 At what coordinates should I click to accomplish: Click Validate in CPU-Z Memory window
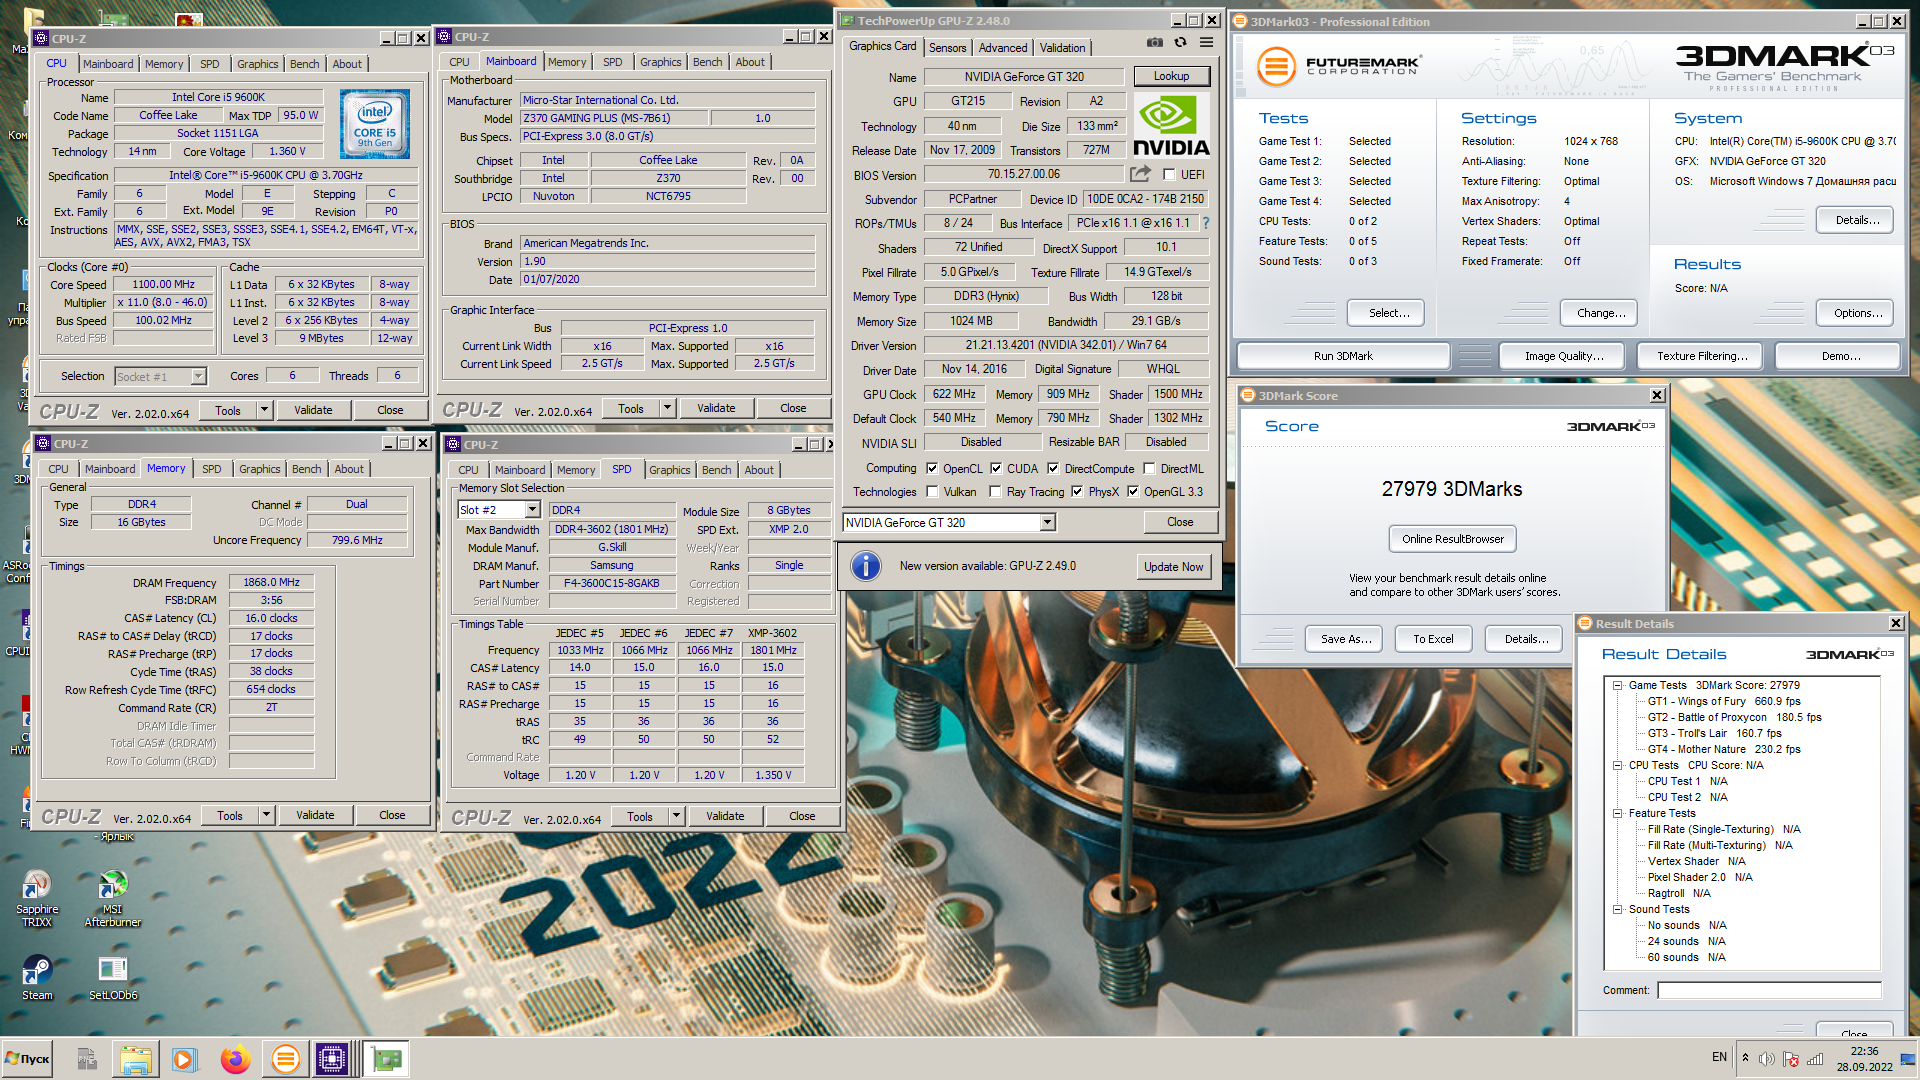pos(315,815)
